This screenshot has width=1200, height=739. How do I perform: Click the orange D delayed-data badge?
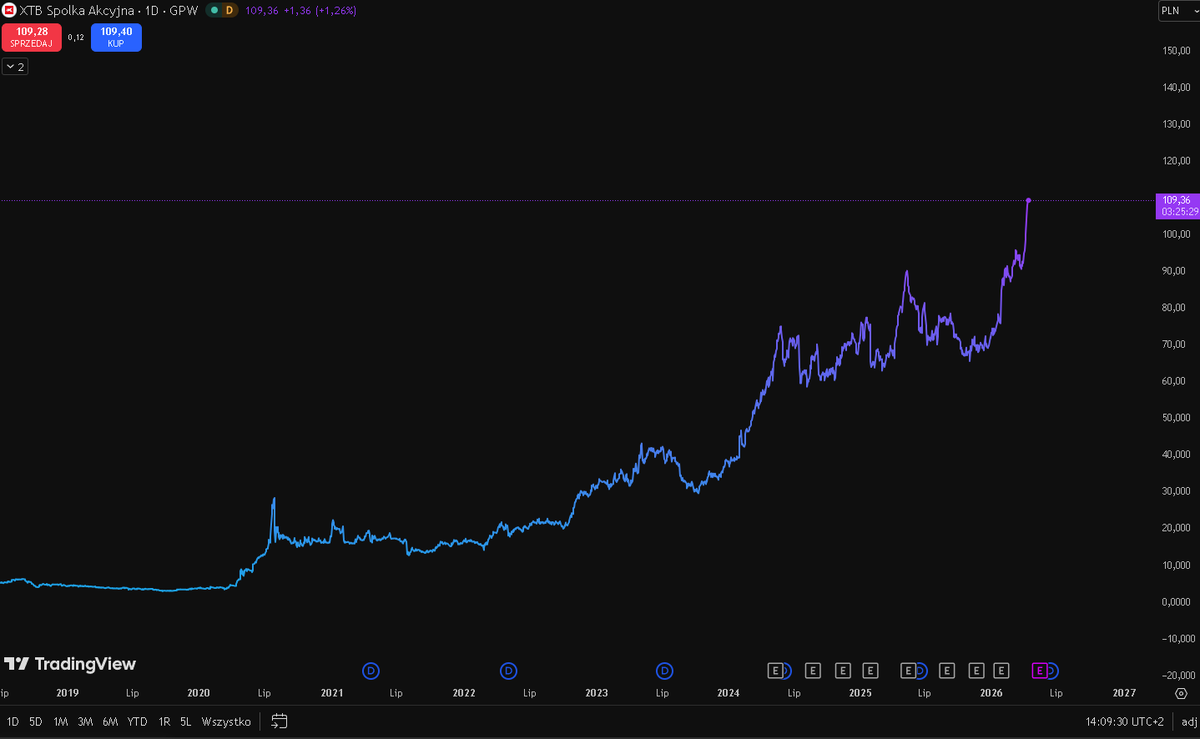[229, 10]
